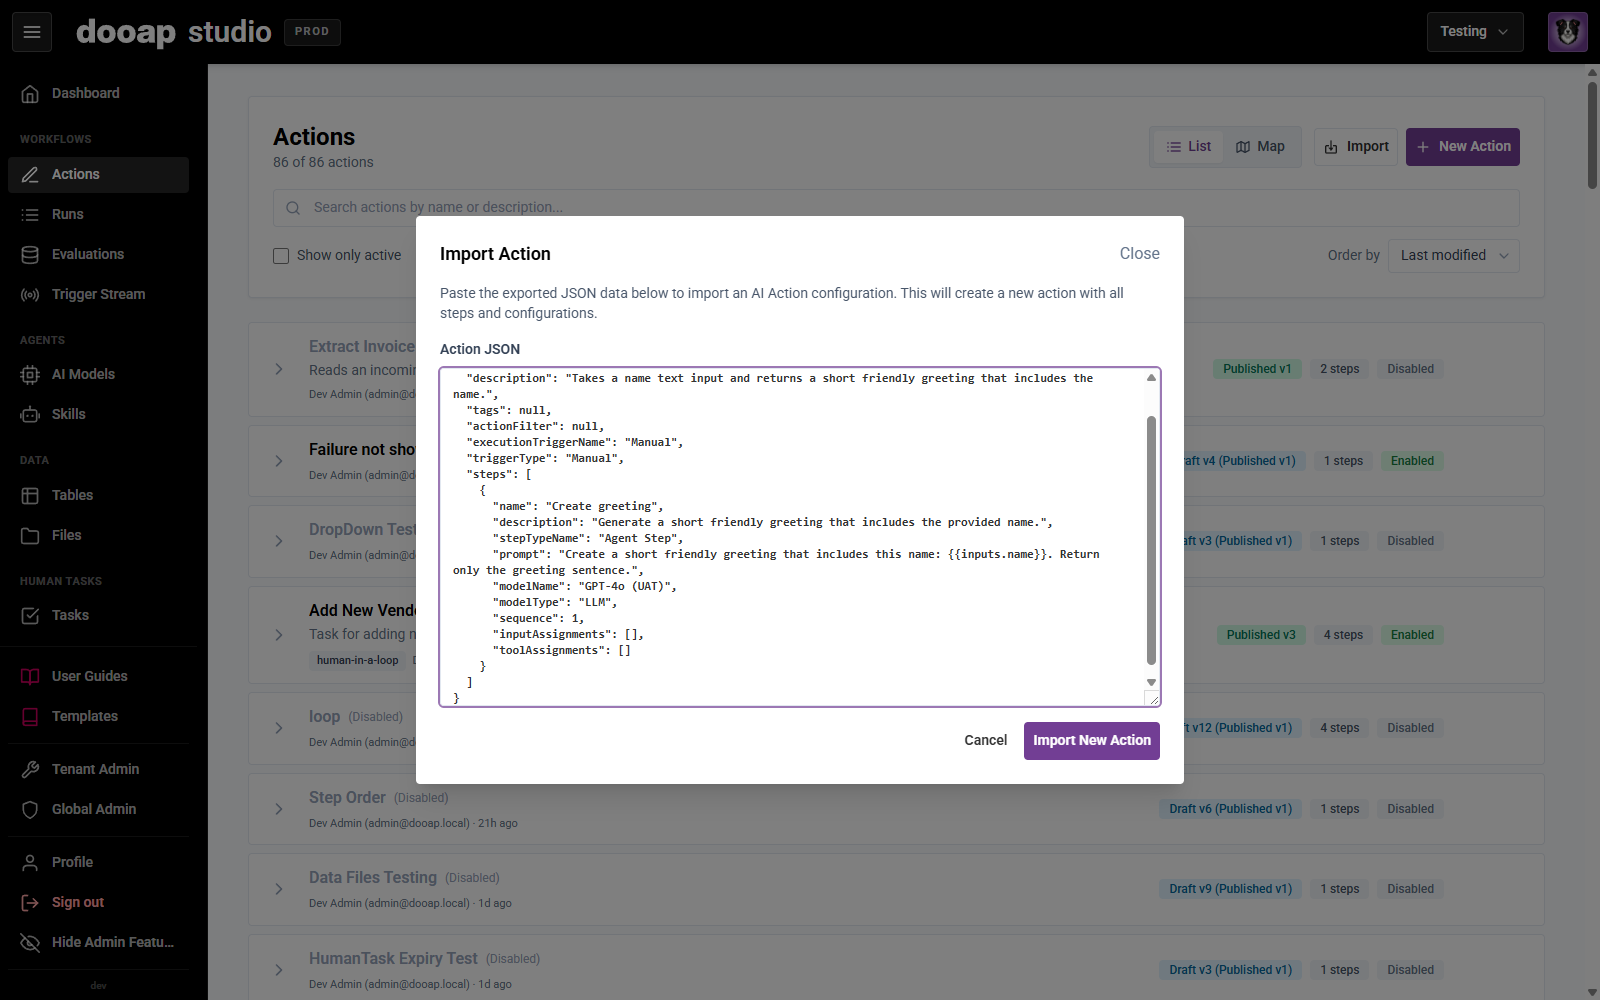The width and height of the screenshot is (1600, 1000).
Task: Click the Skills robot icon
Action: (x=30, y=414)
